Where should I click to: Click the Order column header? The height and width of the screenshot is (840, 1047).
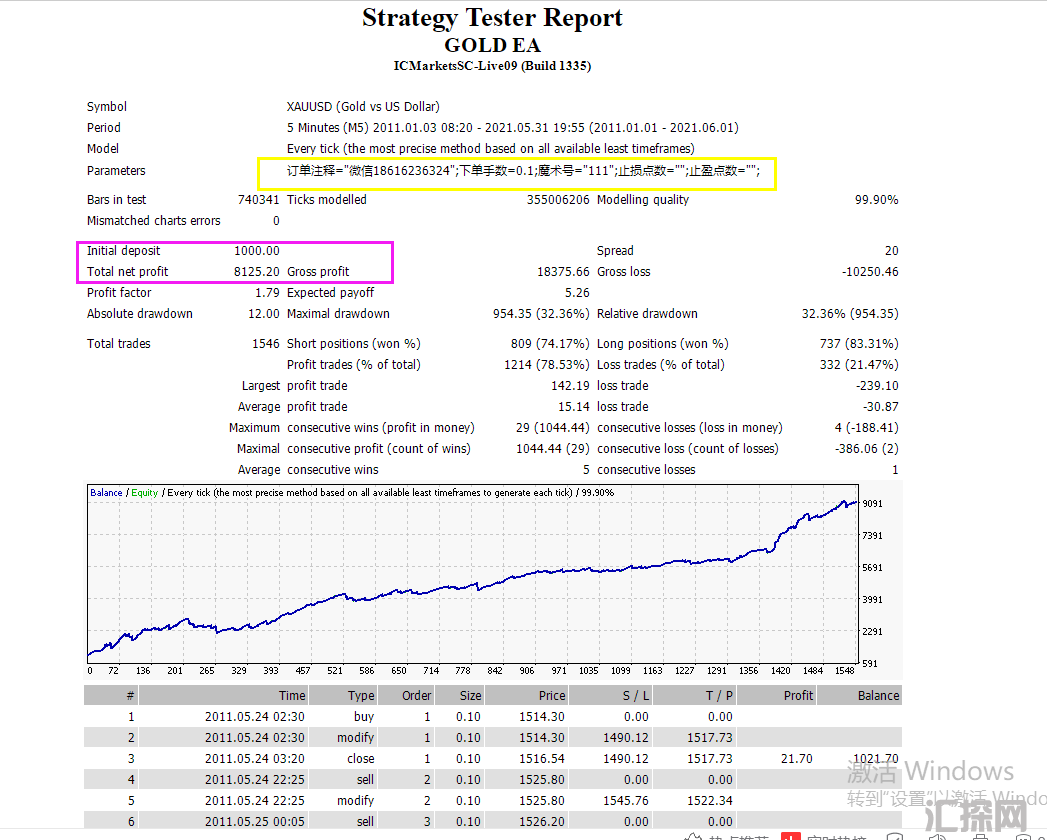(x=416, y=696)
